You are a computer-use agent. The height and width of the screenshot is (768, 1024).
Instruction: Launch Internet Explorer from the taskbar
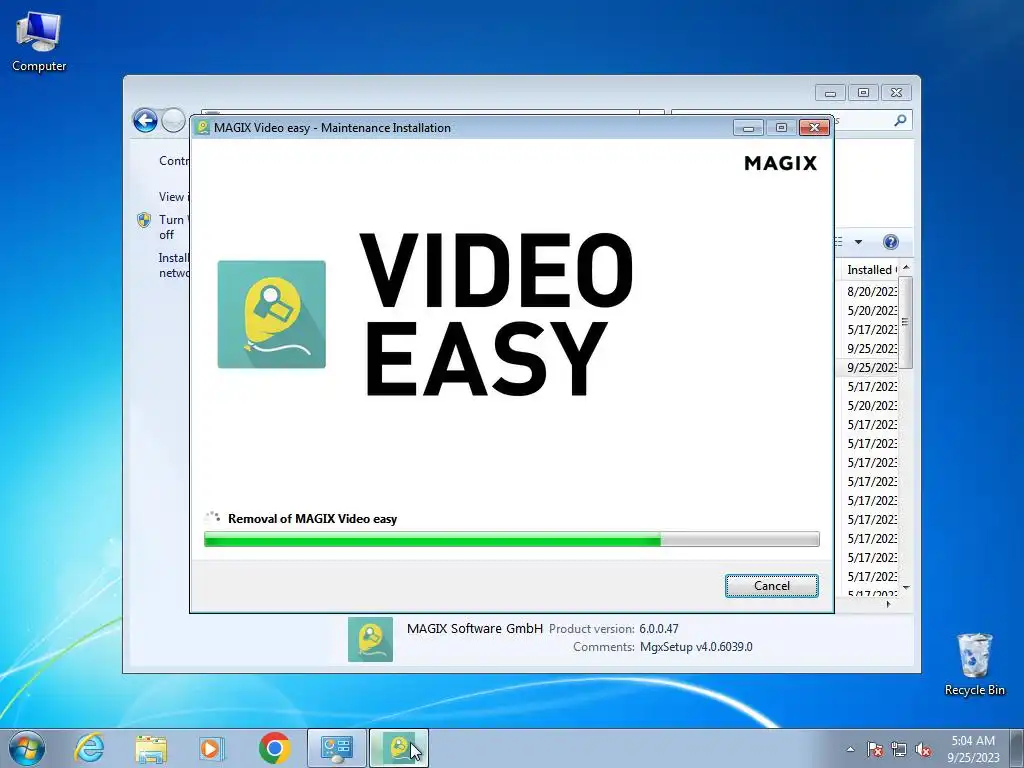(89, 748)
